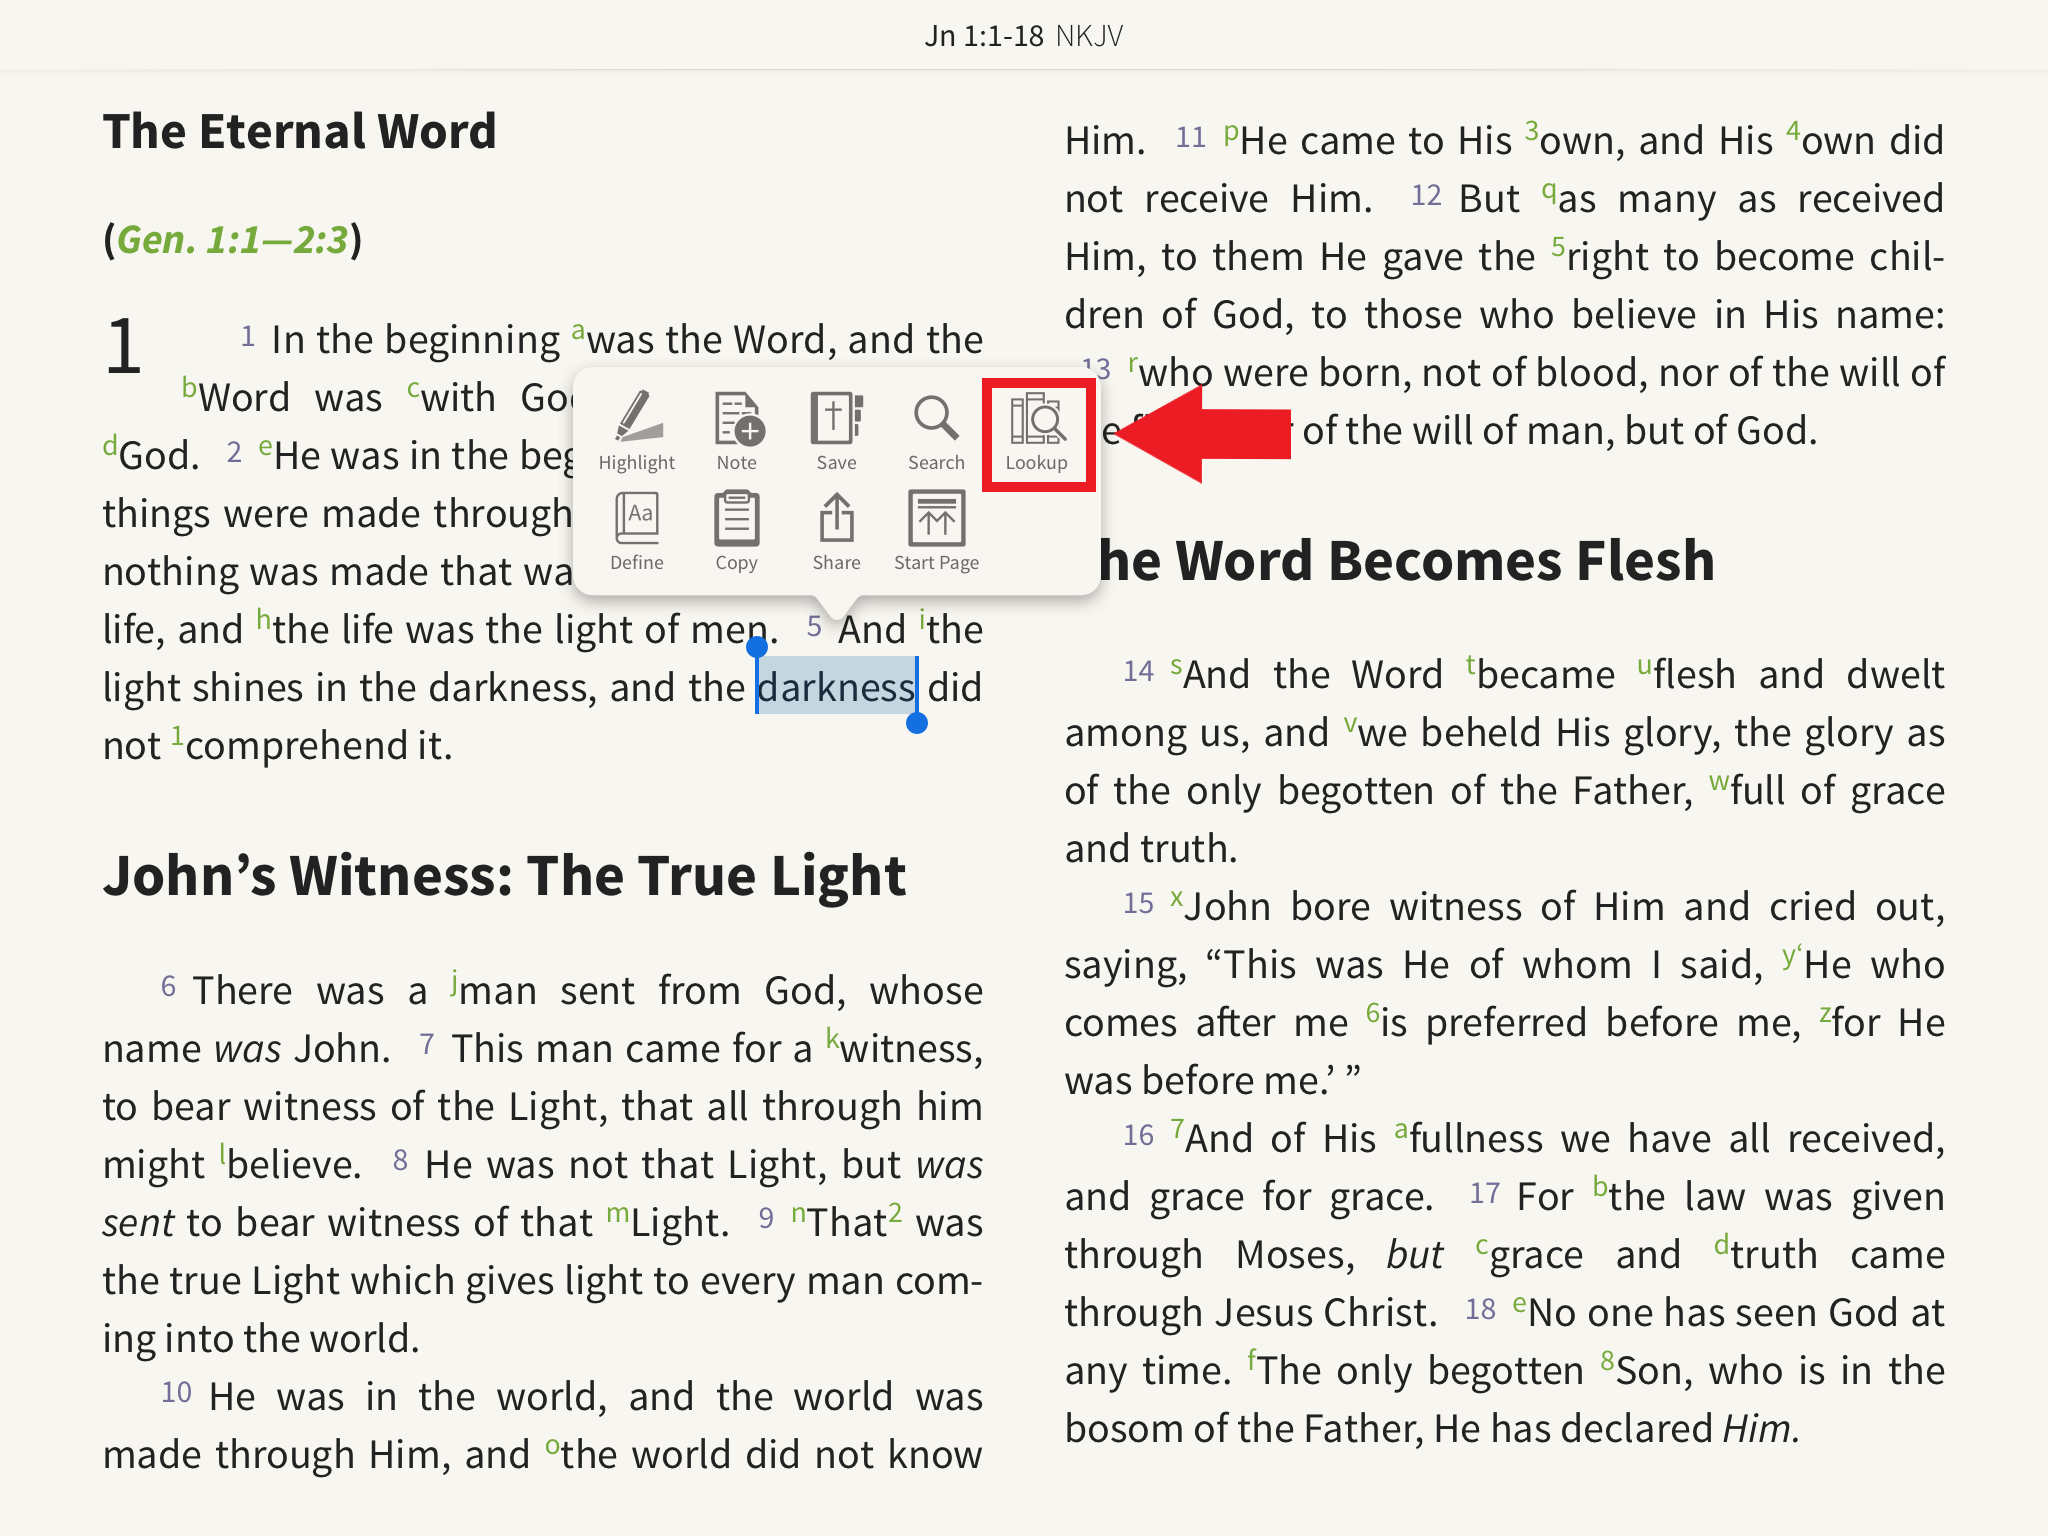
Task: Tap the large chapter number 1
Action: 124,346
